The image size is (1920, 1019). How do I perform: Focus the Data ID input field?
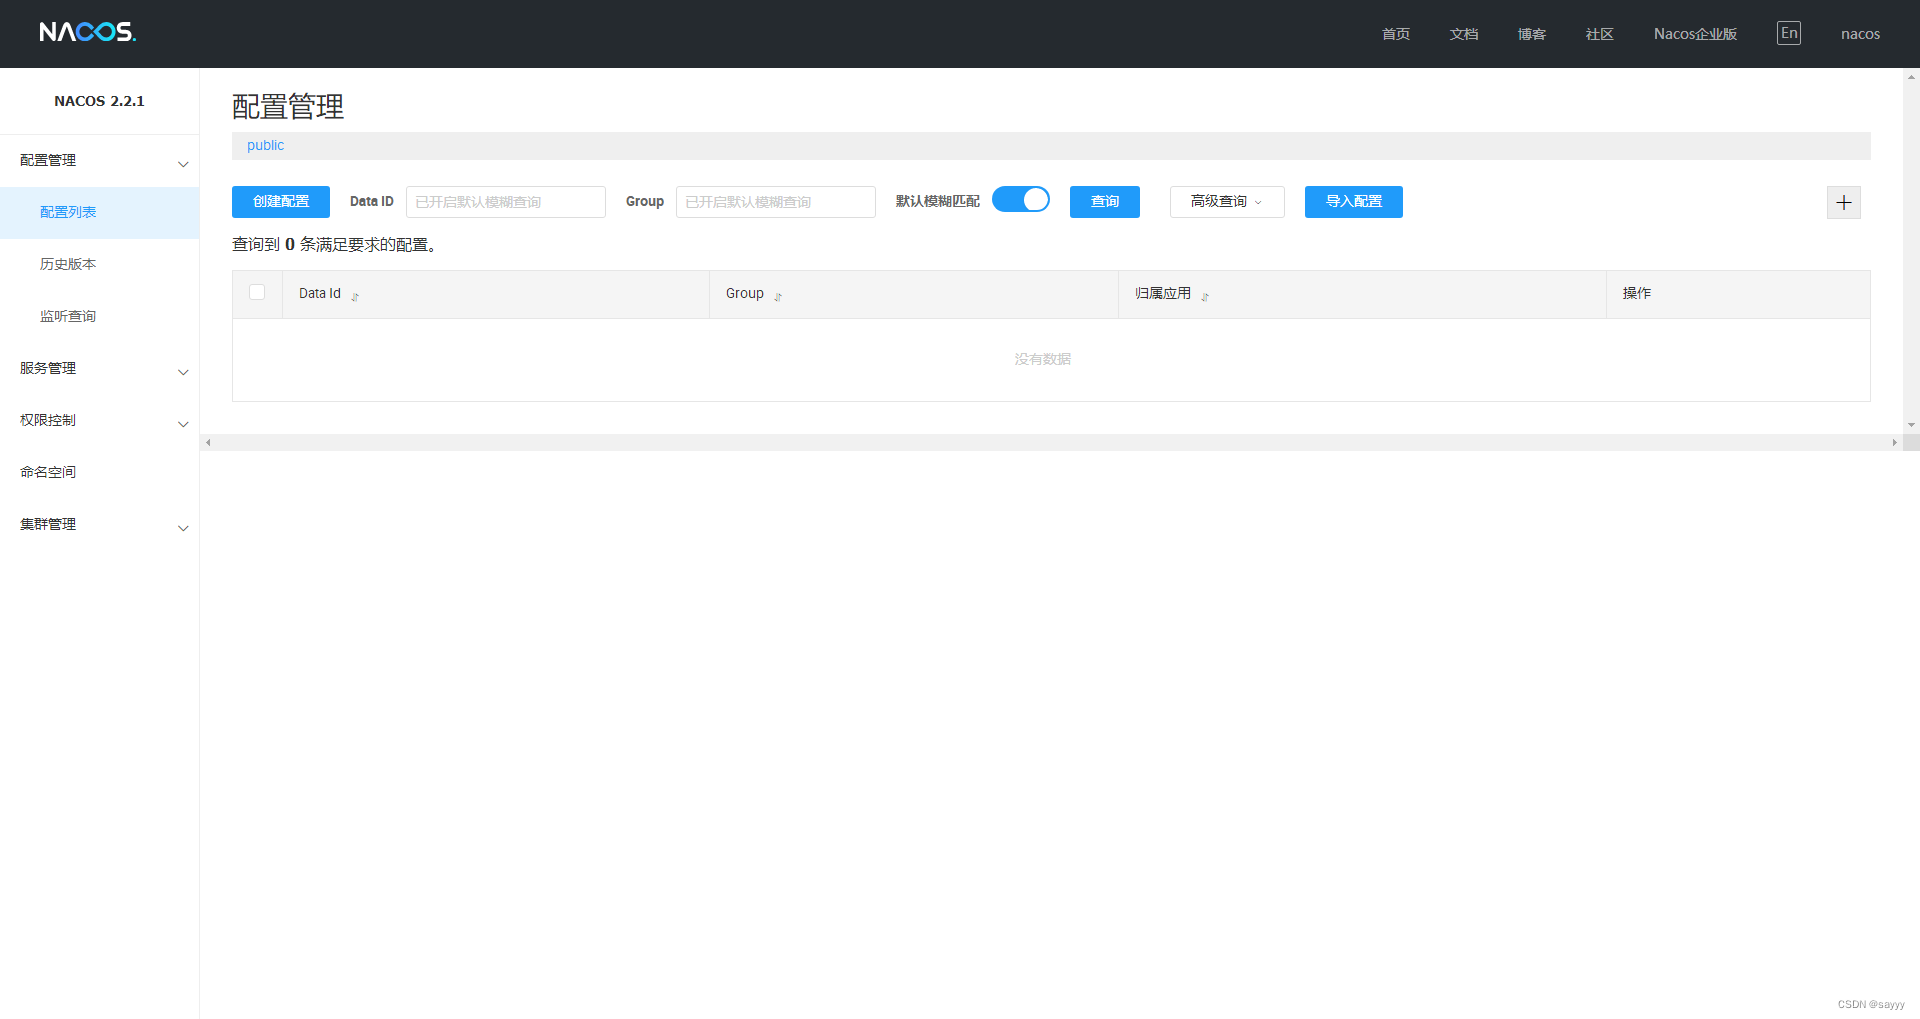(x=506, y=202)
